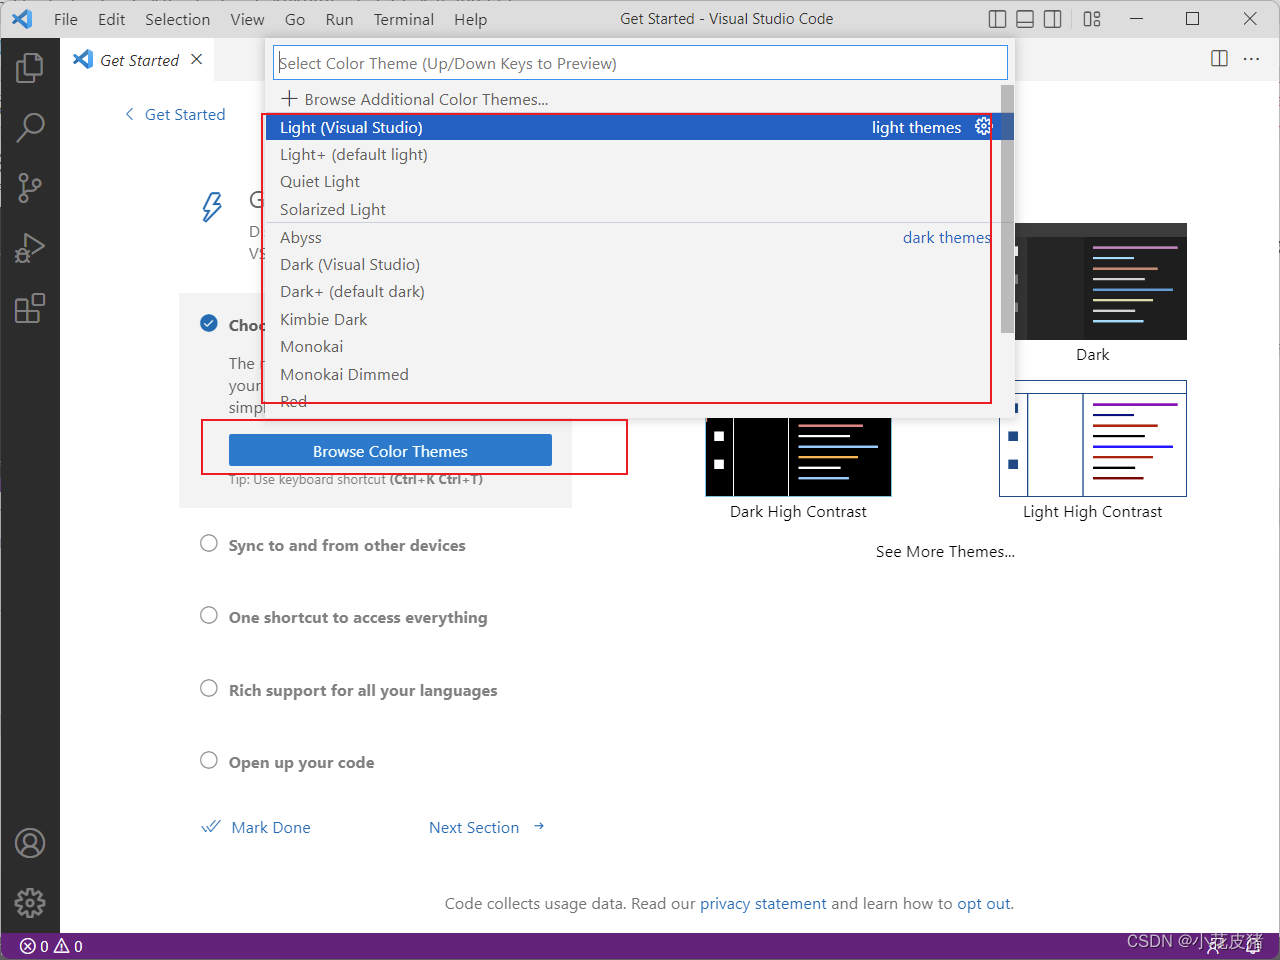Toggle secondary side bar layout icon
The image size is (1280, 960).
click(1053, 19)
